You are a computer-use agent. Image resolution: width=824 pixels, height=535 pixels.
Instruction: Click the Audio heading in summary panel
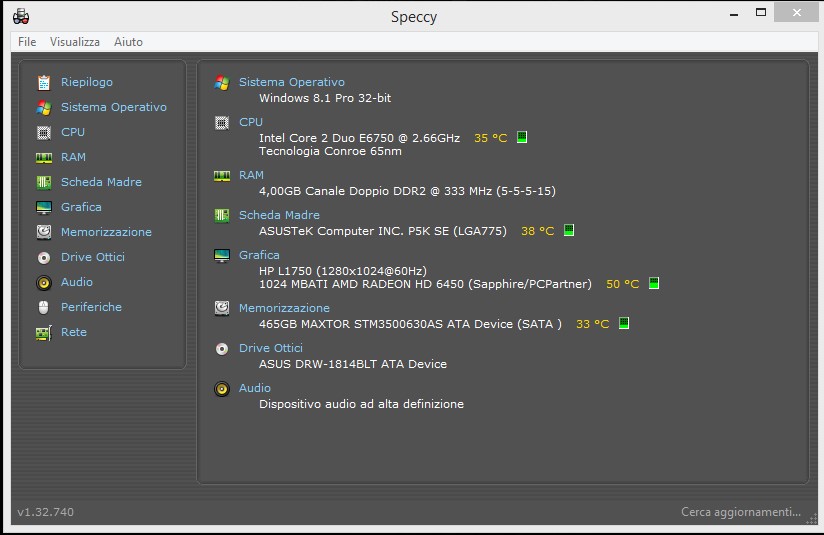point(255,388)
